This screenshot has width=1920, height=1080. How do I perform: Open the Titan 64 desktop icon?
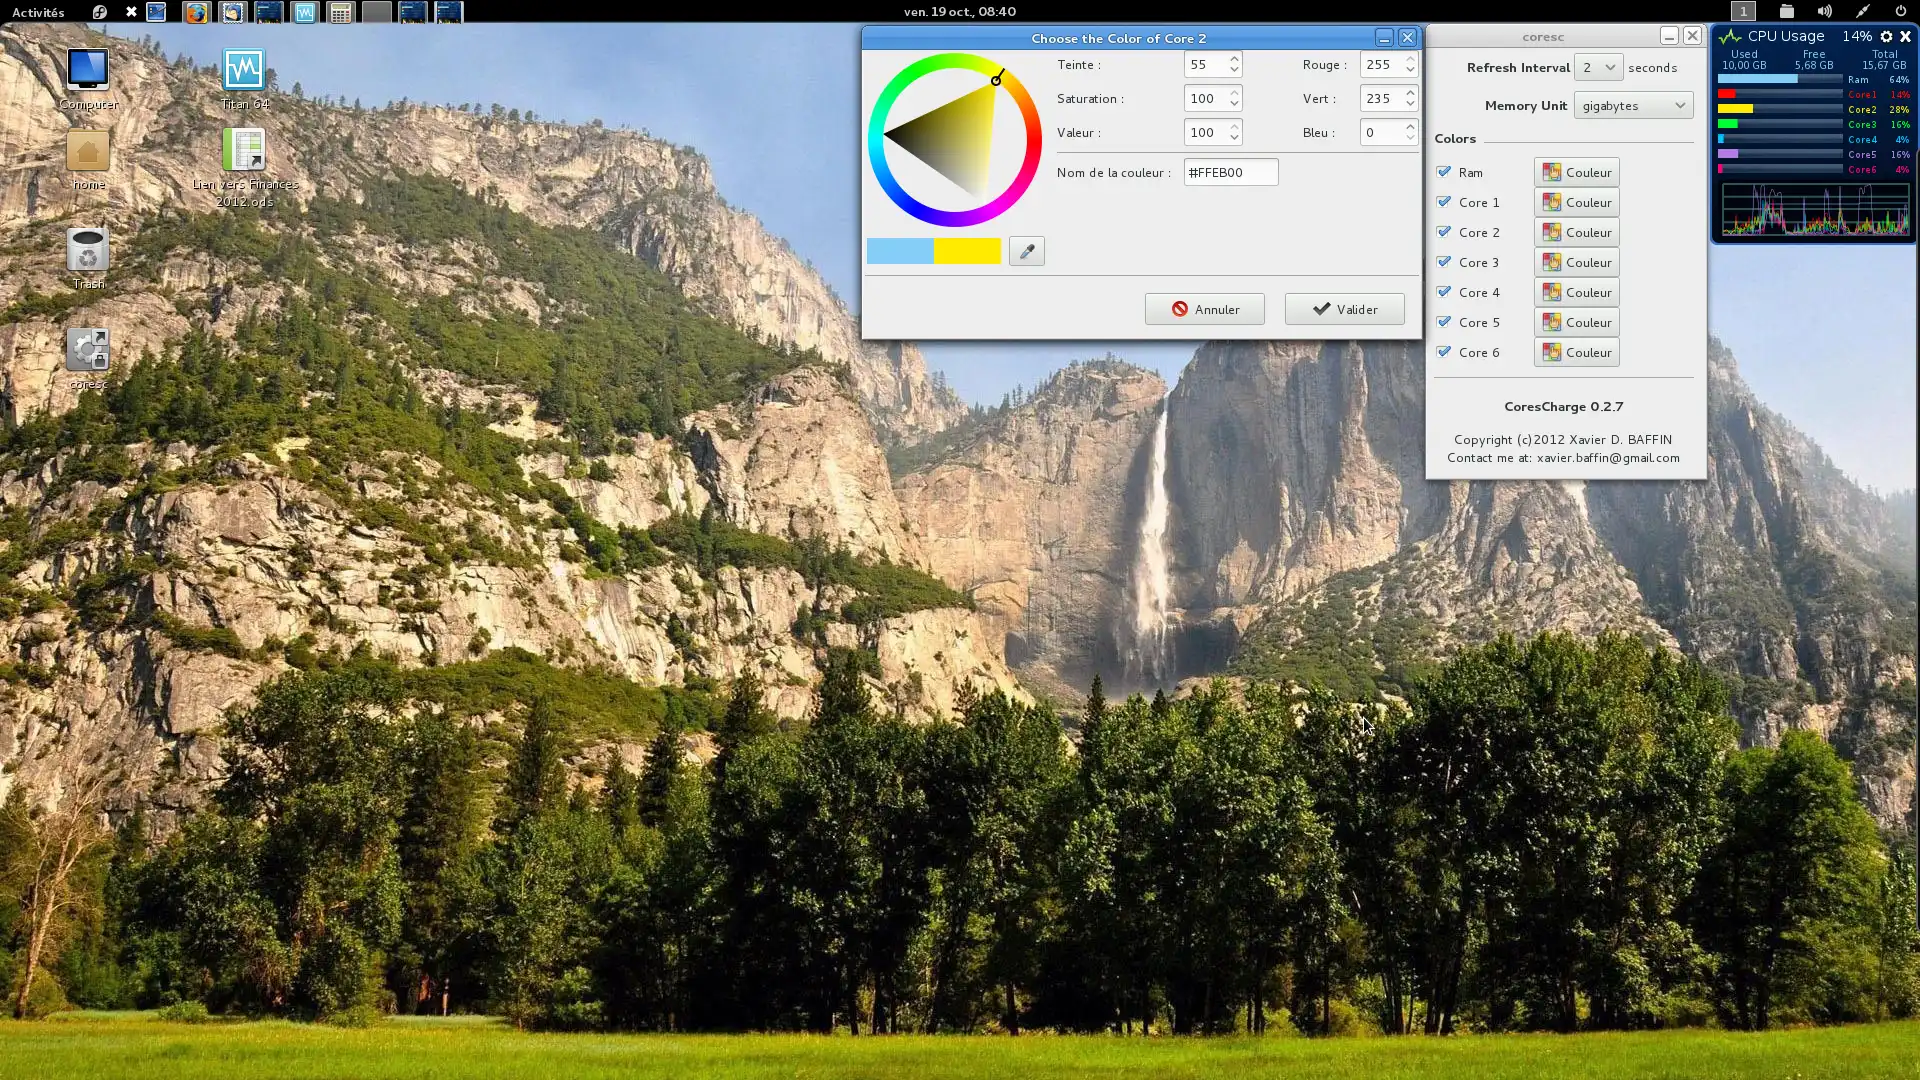coord(243,70)
